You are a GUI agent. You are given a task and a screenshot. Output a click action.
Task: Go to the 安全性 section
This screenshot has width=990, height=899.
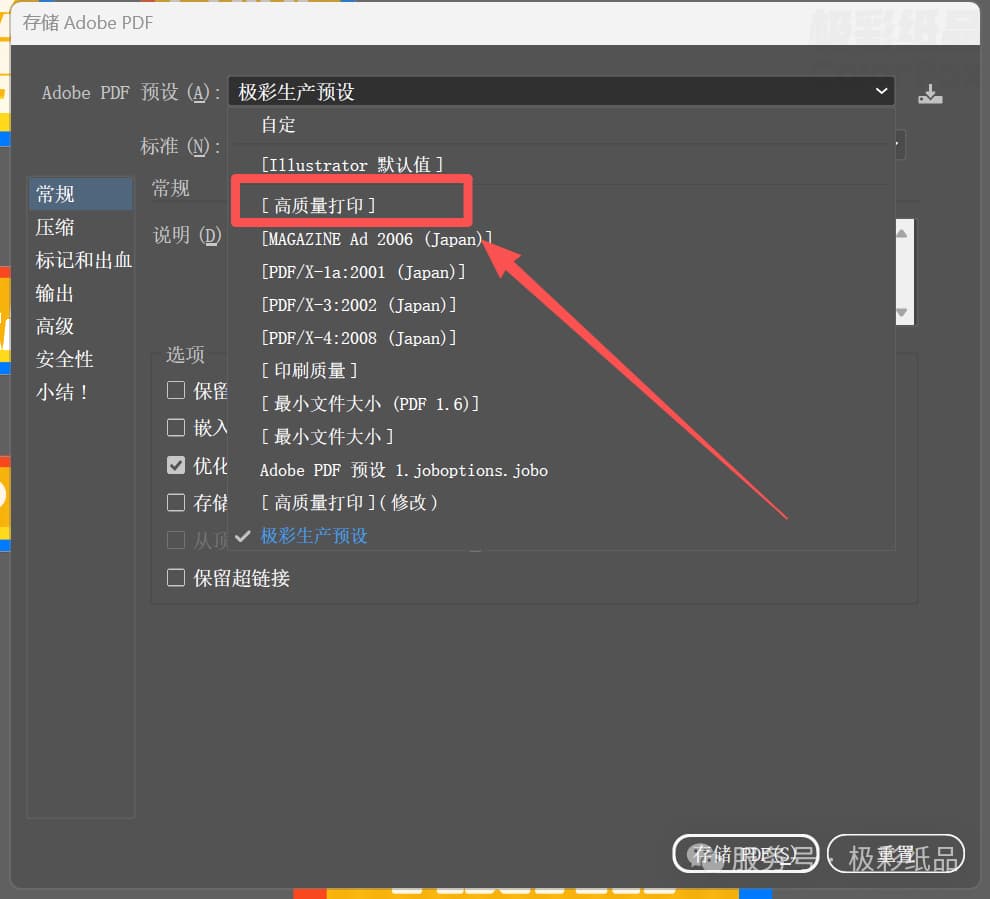(x=65, y=359)
